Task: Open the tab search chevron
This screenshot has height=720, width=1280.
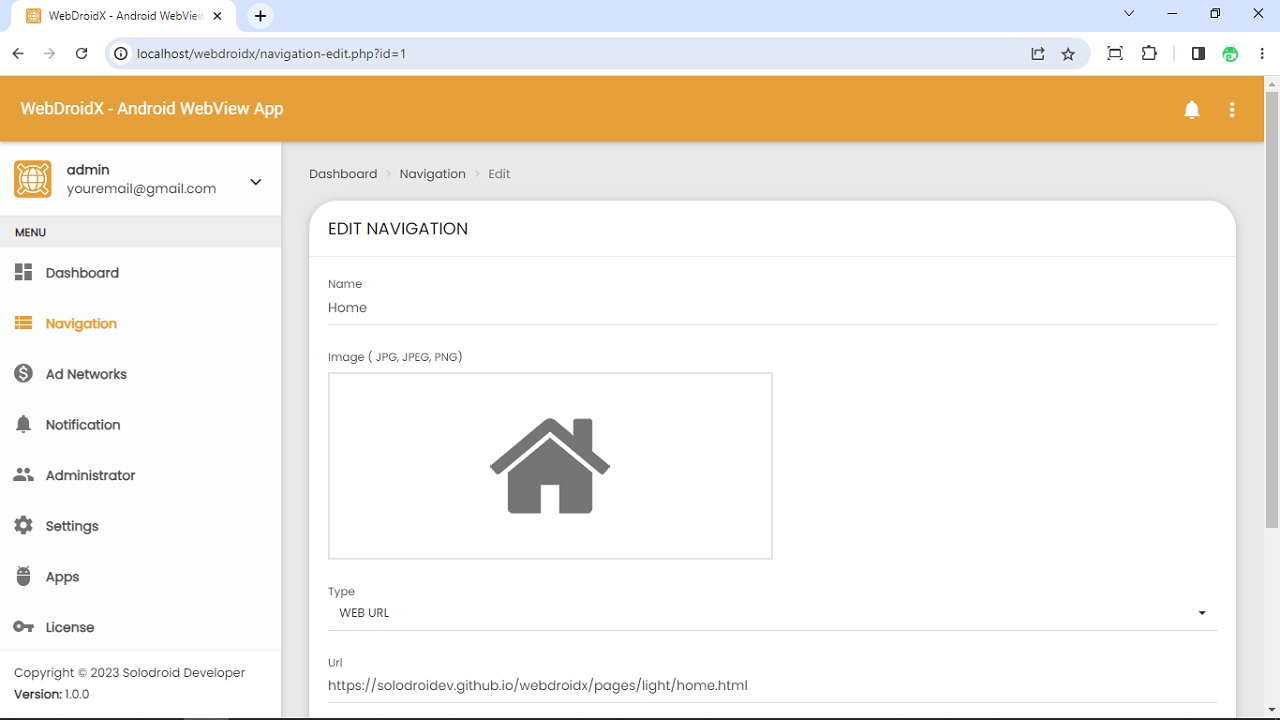Action: [x=1129, y=14]
